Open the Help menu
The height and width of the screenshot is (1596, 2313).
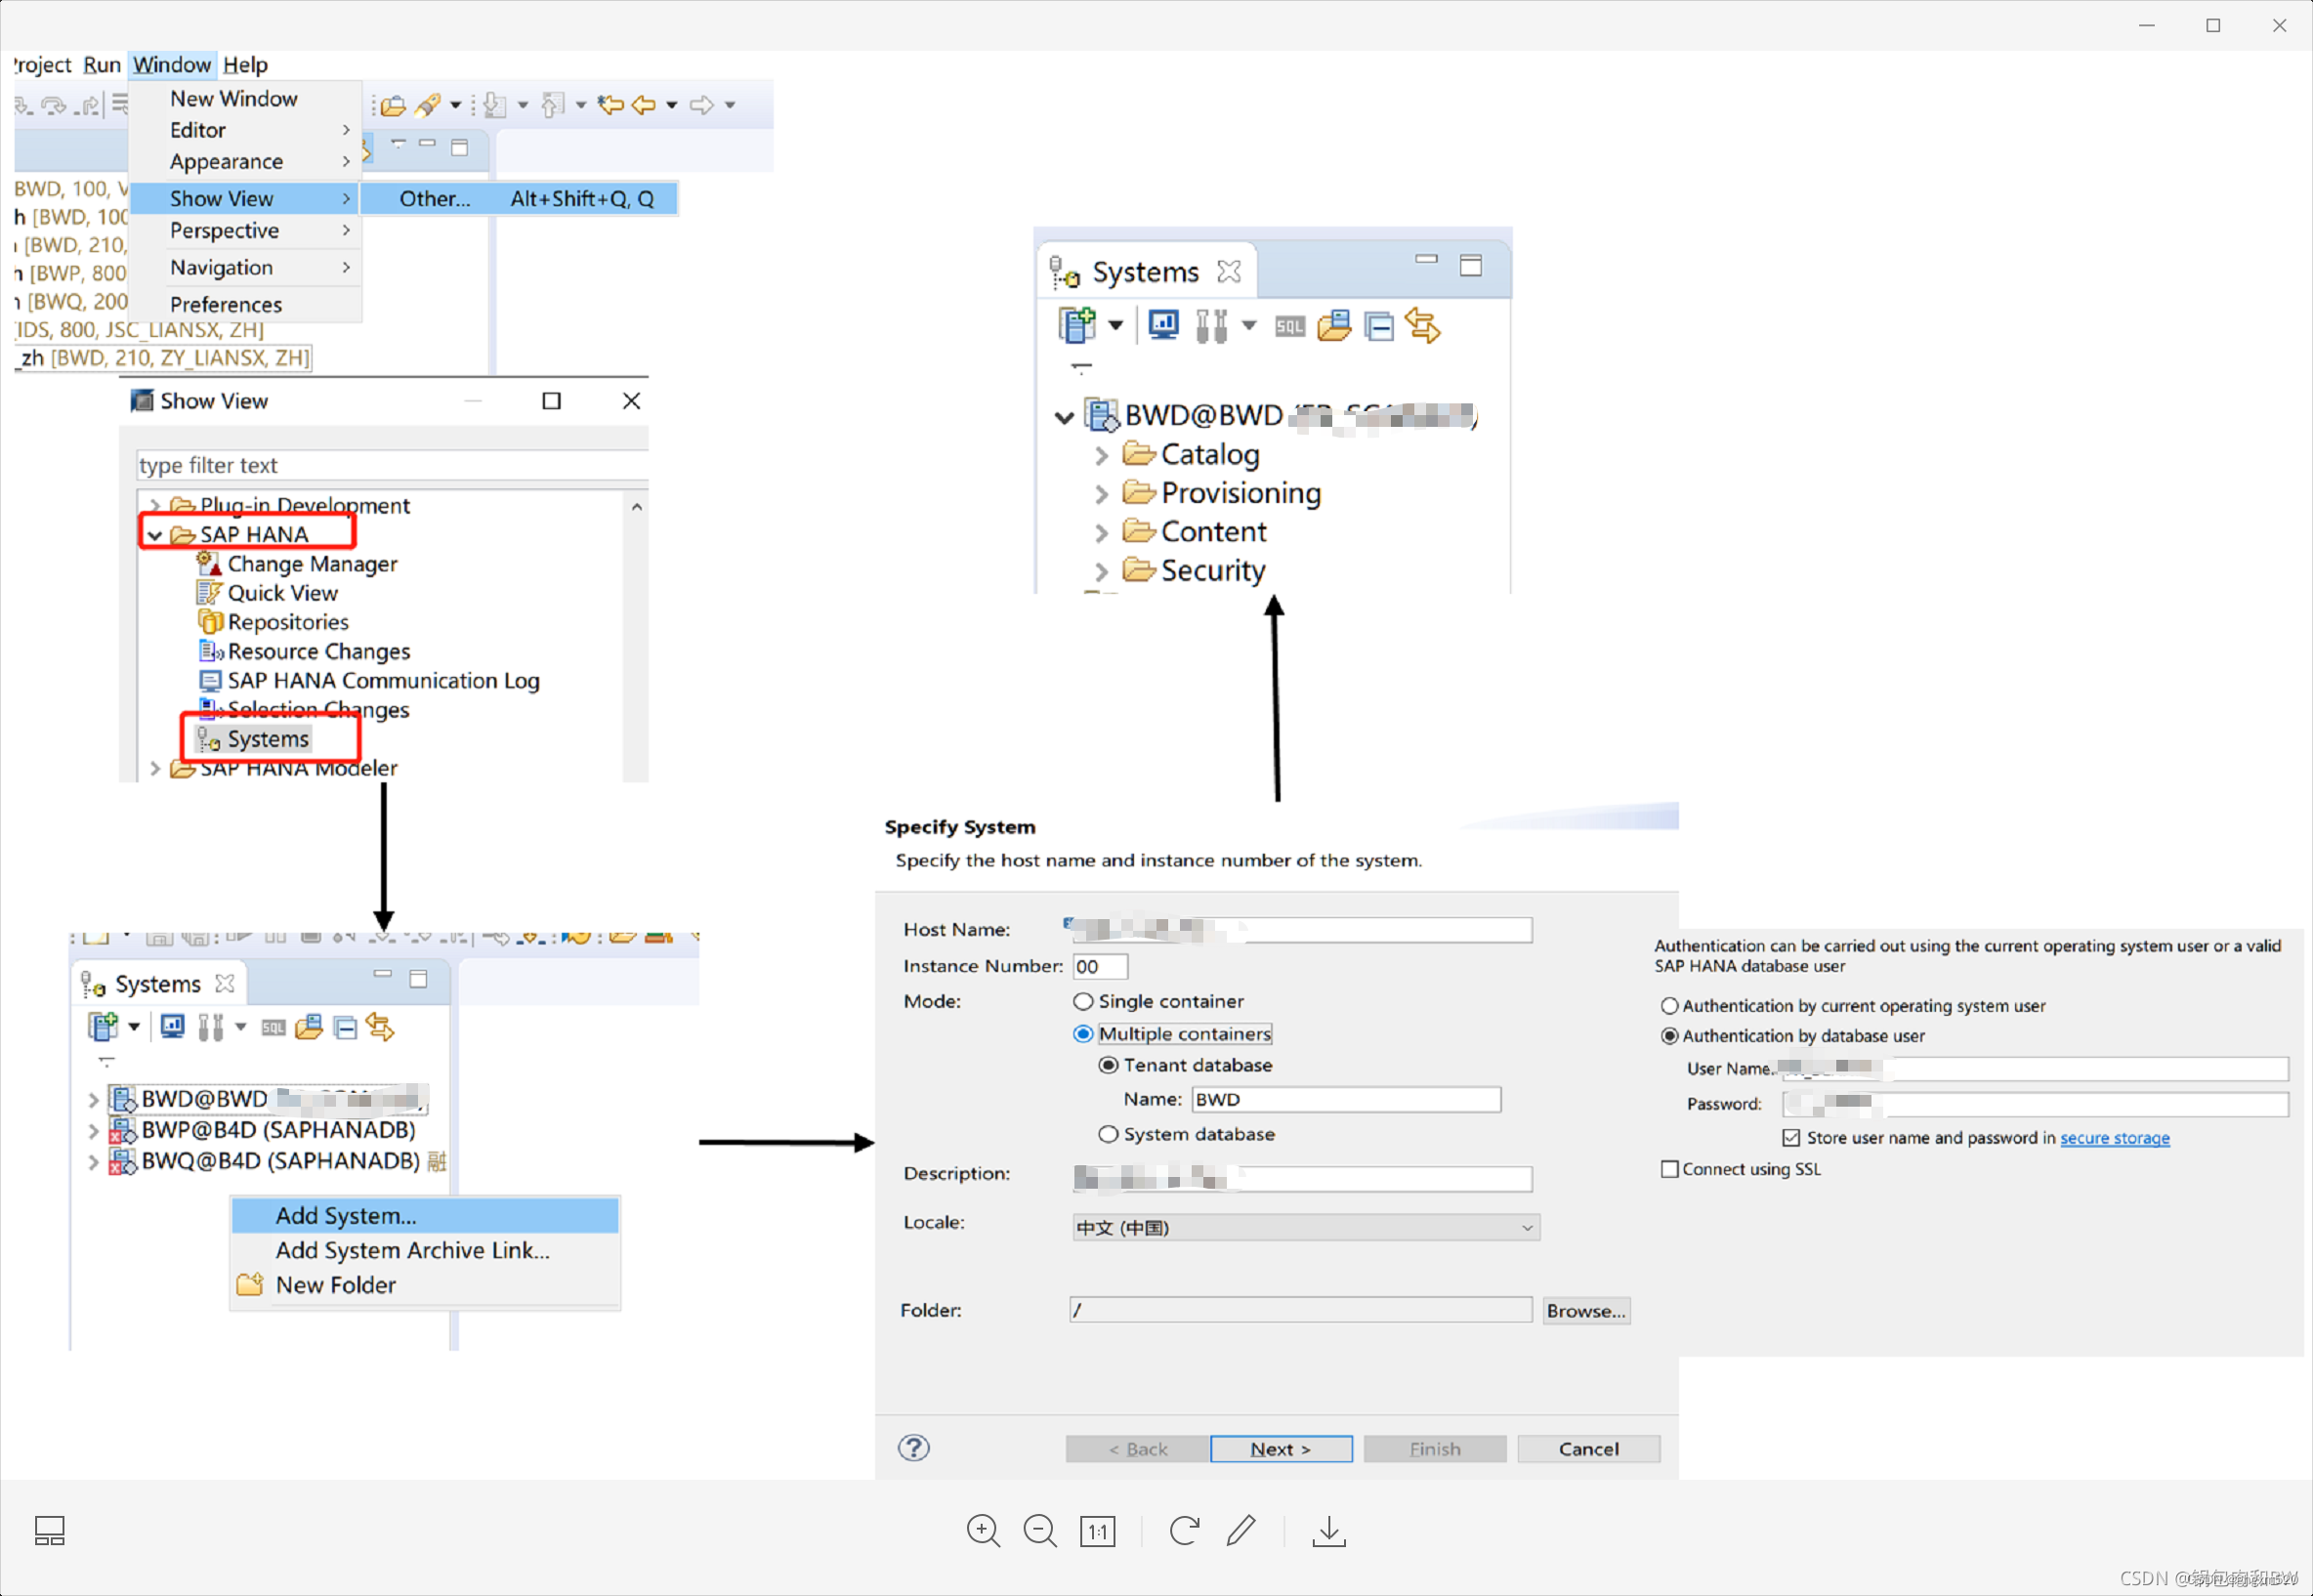246,64
